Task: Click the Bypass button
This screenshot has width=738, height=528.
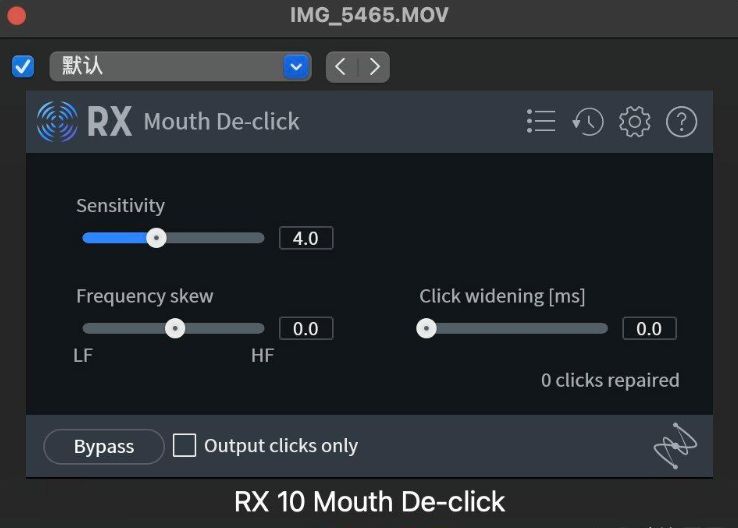Action: 104,447
